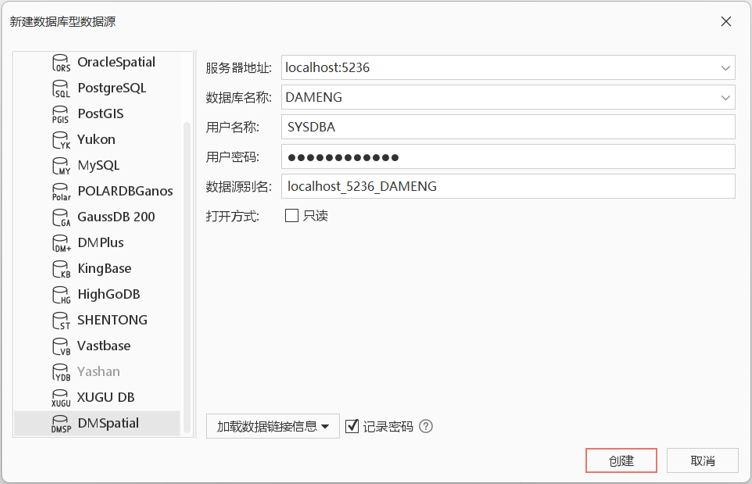Select DMSpatial in the database list
The height and width of the screenshot is (484, 752).
108,423
